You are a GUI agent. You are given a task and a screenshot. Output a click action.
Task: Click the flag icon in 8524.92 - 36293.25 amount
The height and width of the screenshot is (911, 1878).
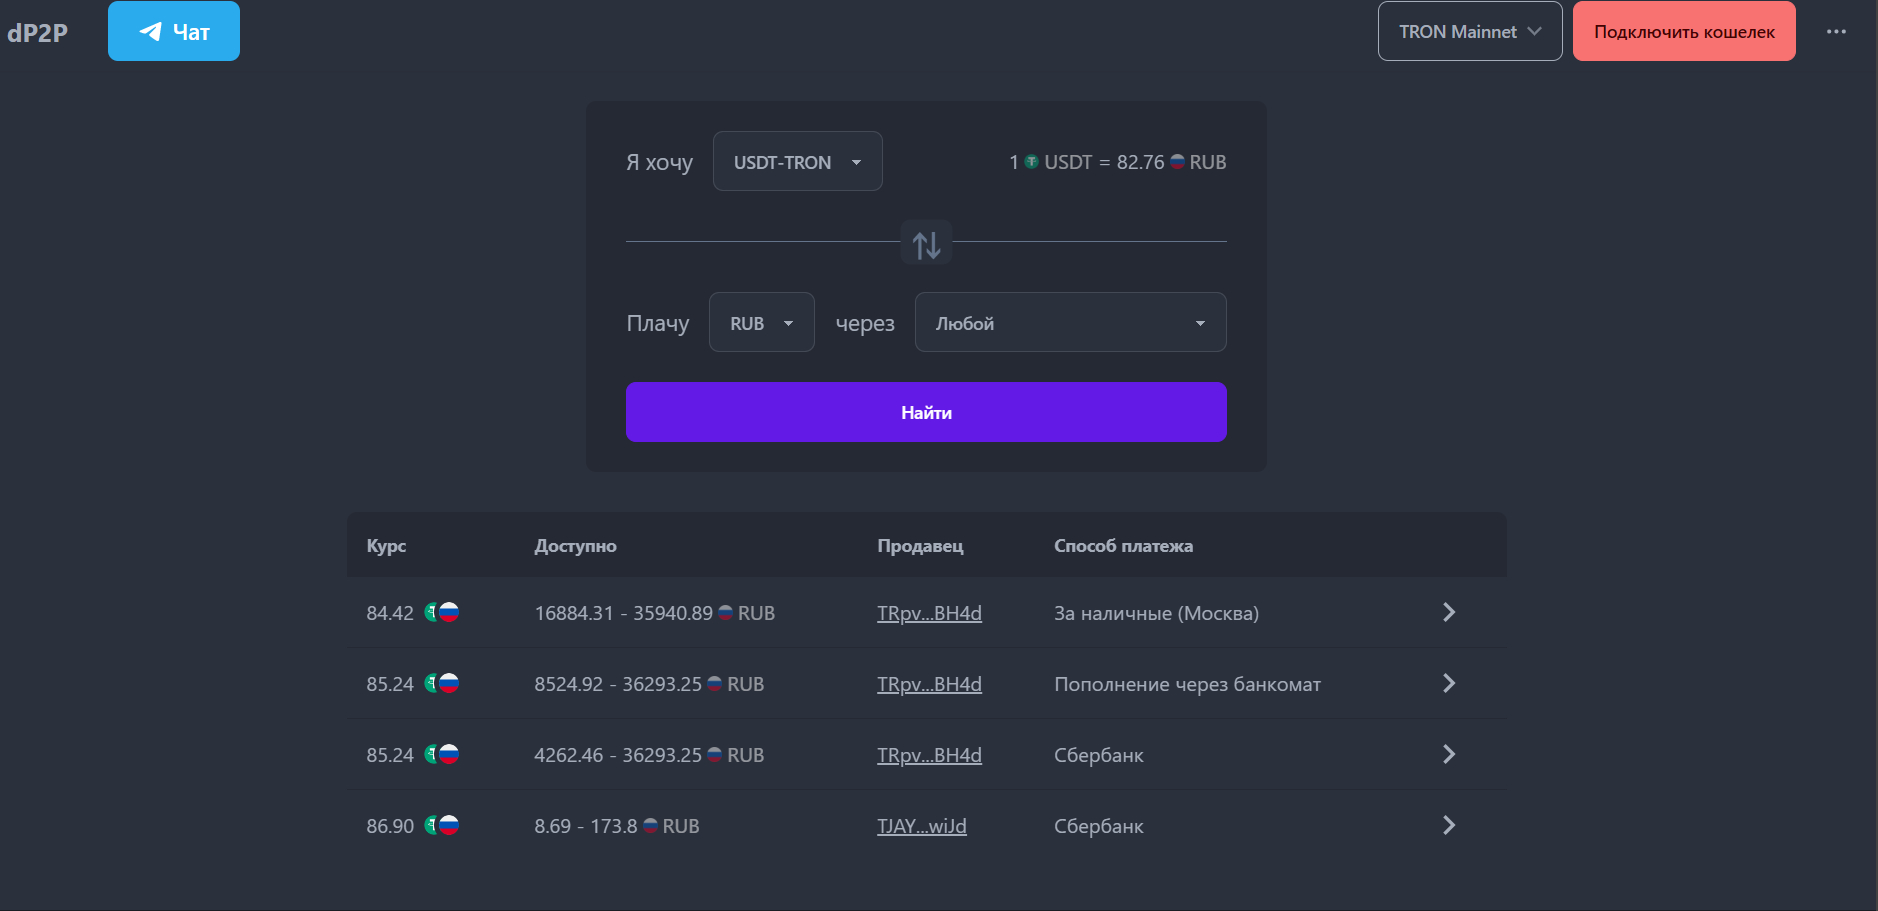(715, 684)
